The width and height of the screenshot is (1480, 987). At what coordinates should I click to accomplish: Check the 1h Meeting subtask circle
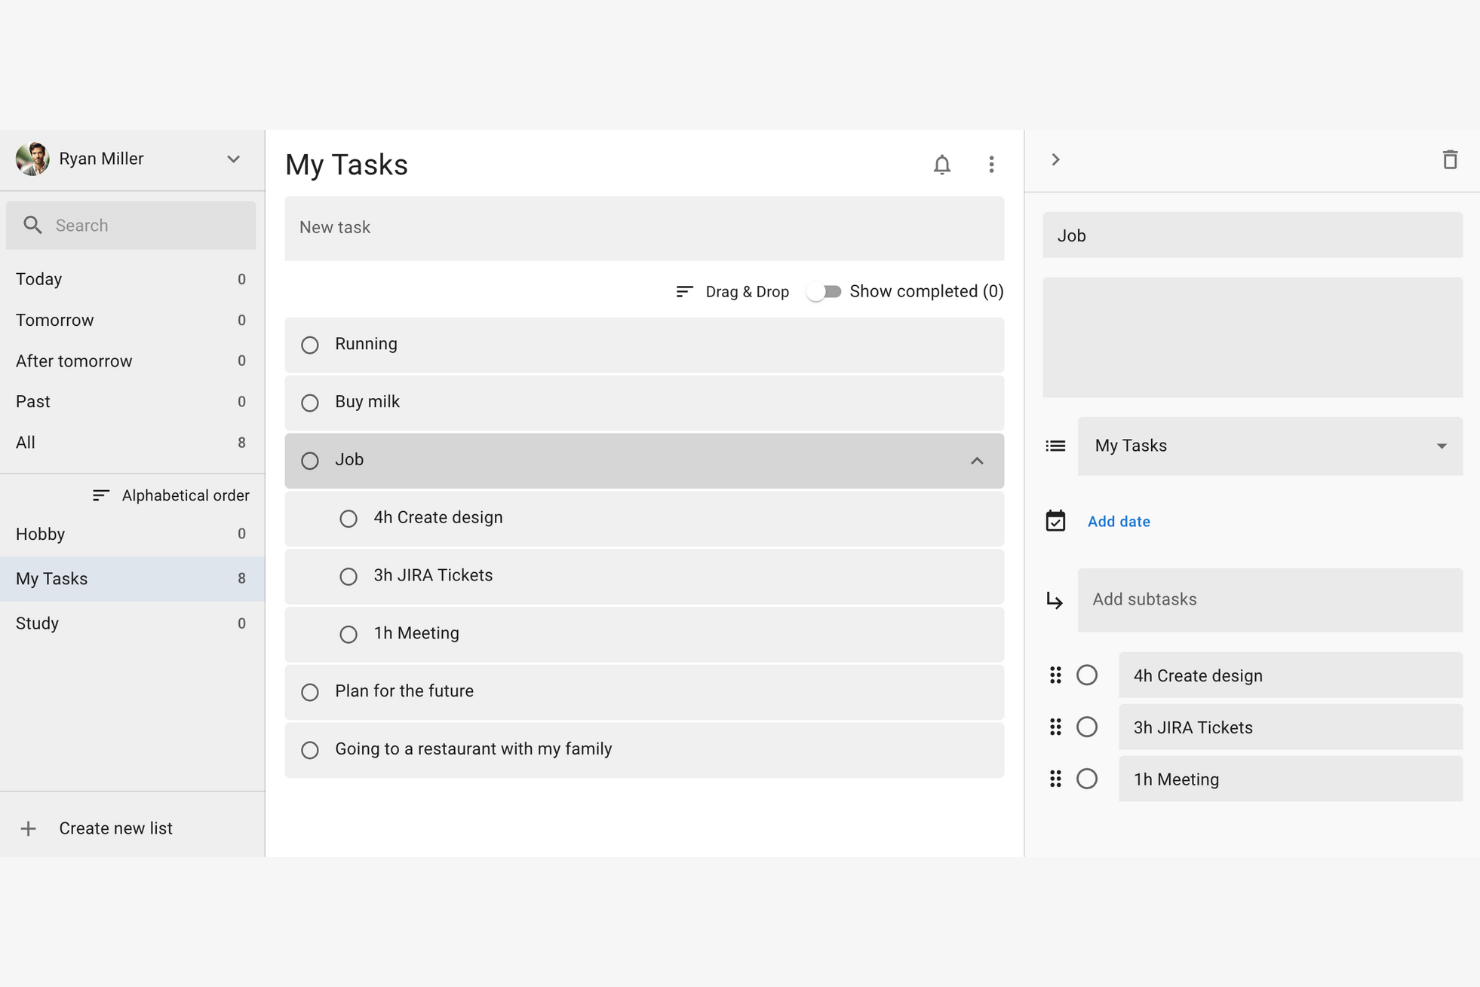[x=348, y=634]
